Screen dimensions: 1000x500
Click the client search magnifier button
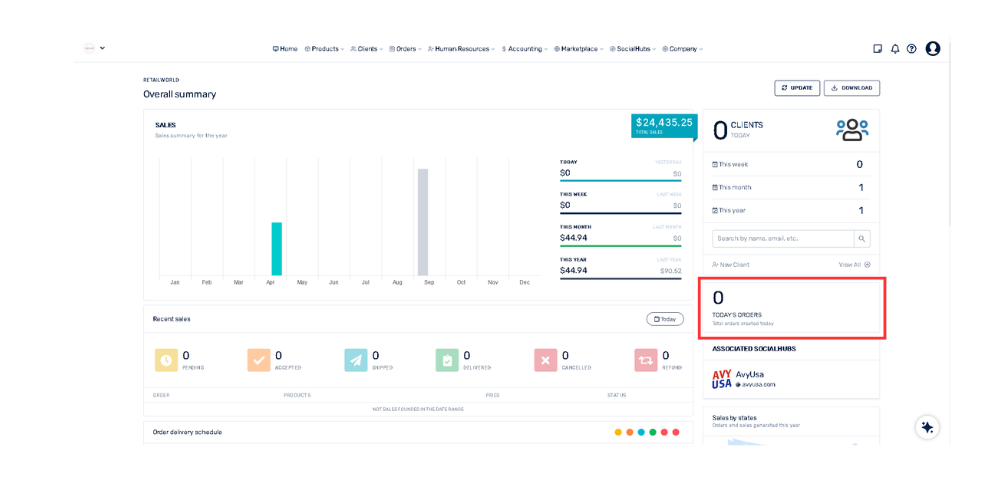862,239
